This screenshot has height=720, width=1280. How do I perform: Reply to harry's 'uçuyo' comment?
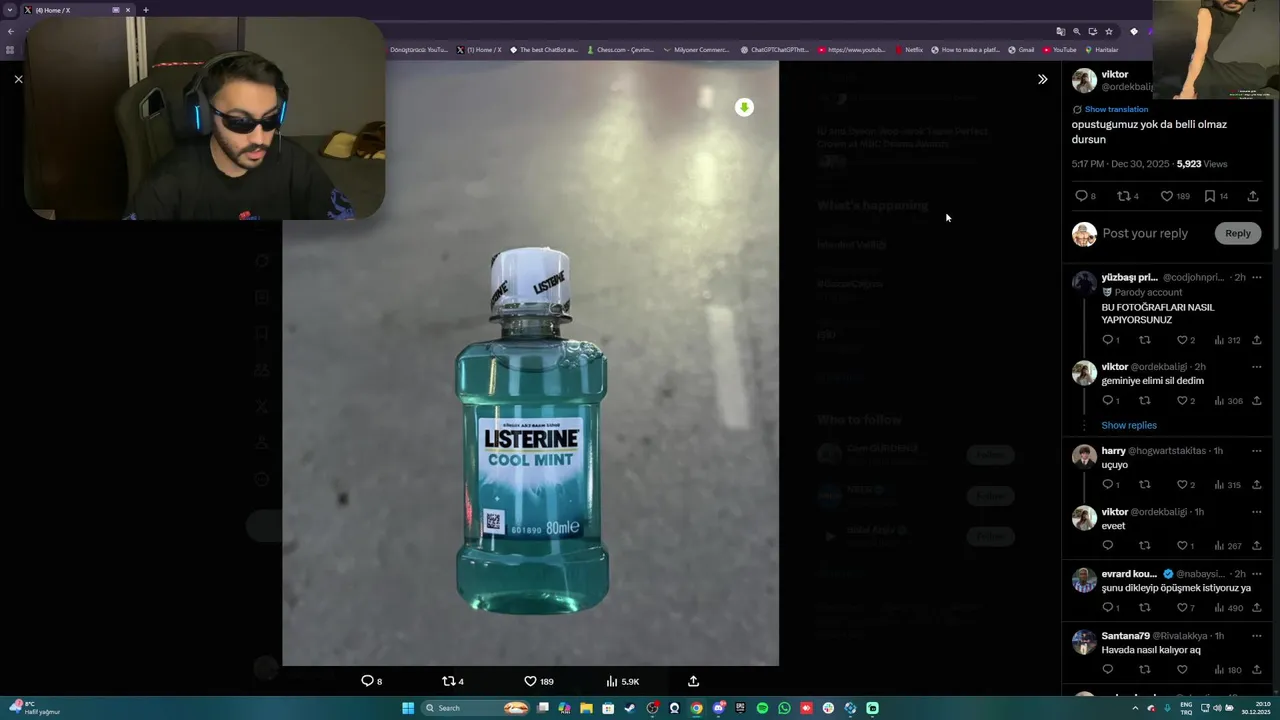1110,485
